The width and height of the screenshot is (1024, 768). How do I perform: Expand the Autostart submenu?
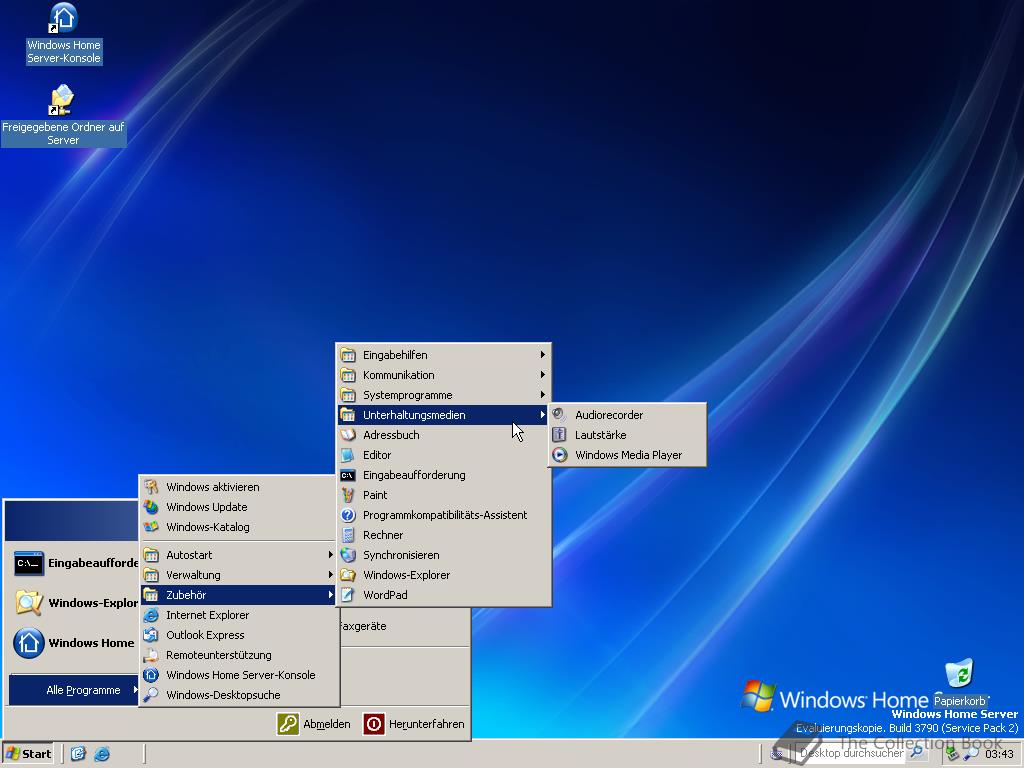pyautogui.click(x=238, y=555)
